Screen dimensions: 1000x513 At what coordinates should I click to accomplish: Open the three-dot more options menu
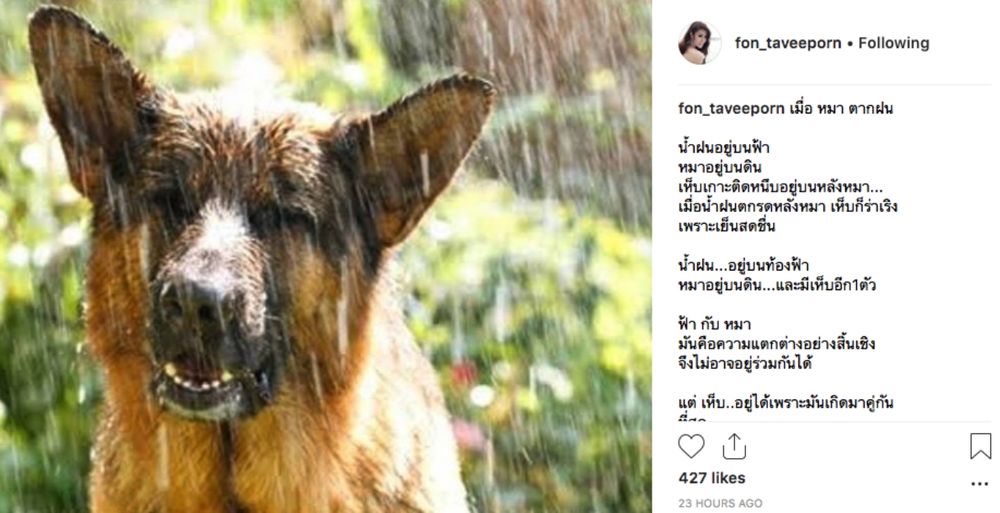point(980,484)
